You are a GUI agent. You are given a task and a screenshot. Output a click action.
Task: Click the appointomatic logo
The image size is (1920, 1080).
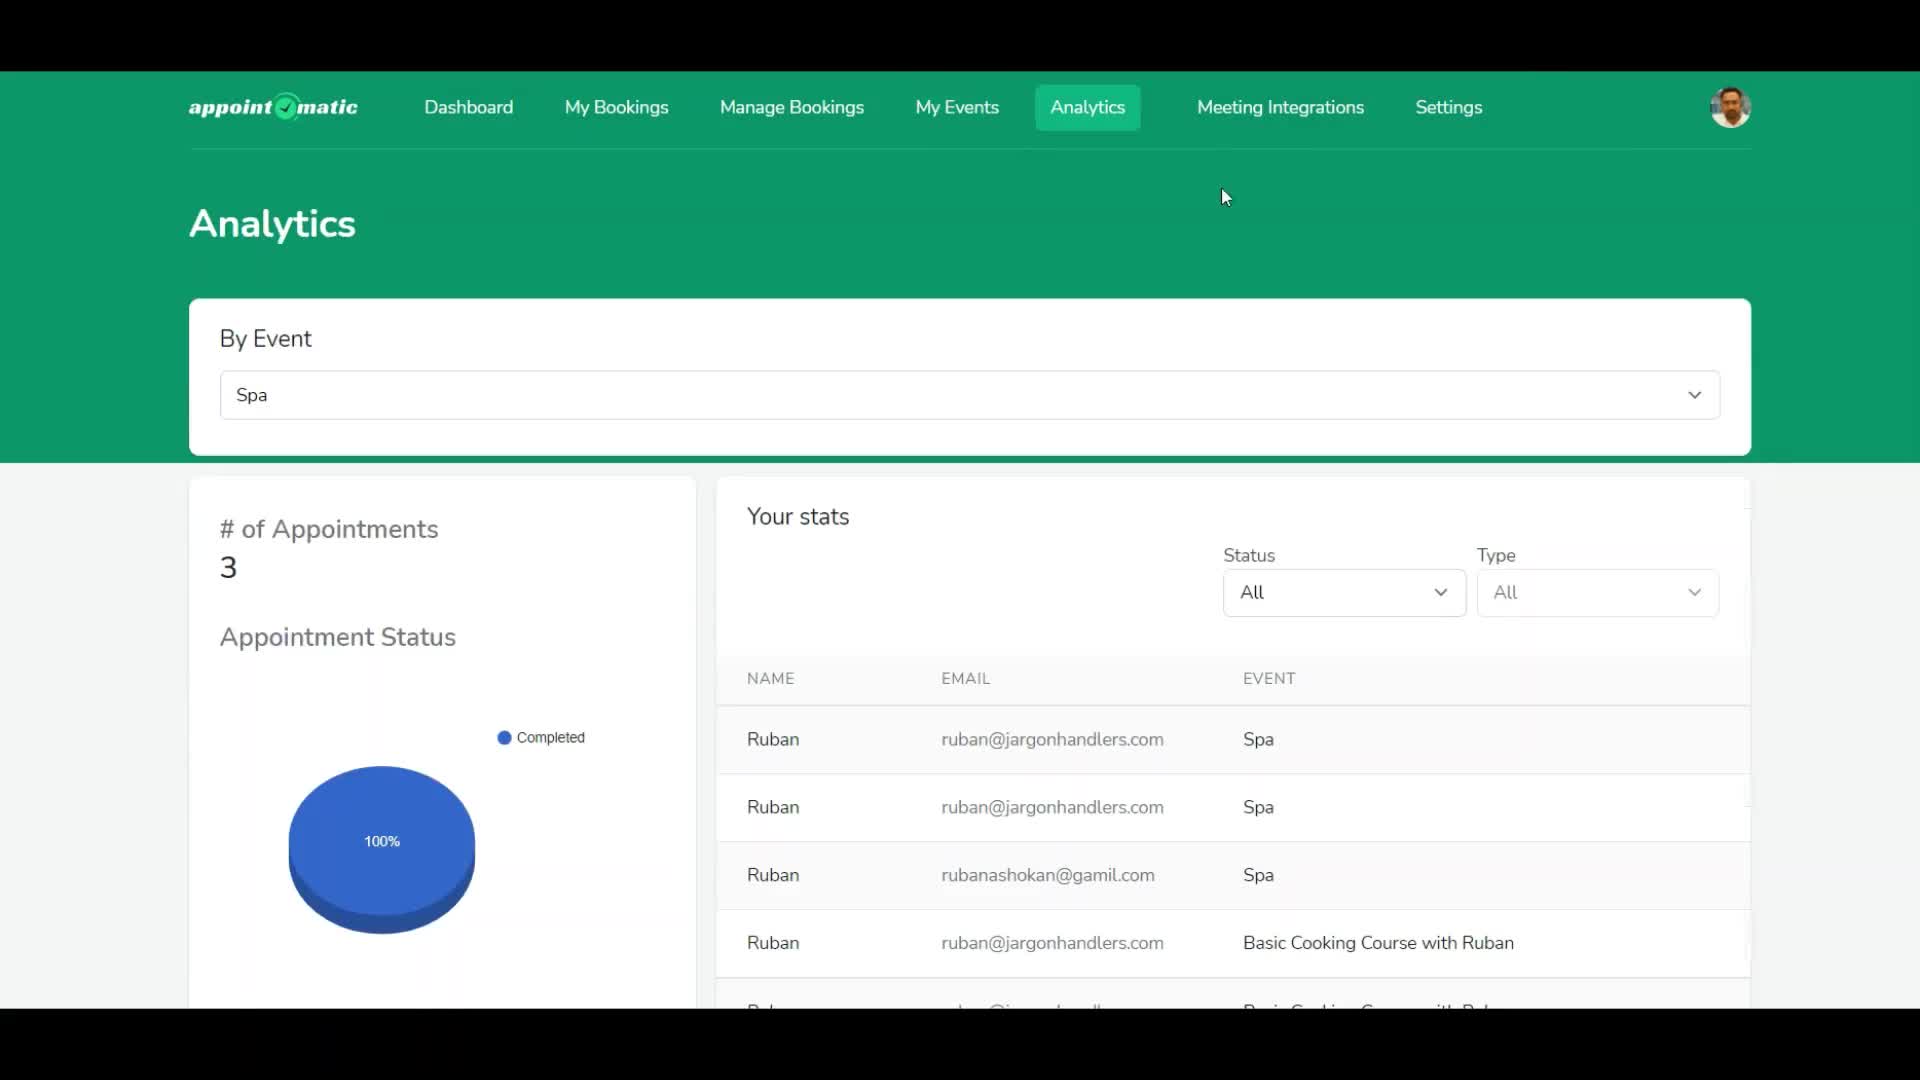pyautogui.click(x=273, y=107)
